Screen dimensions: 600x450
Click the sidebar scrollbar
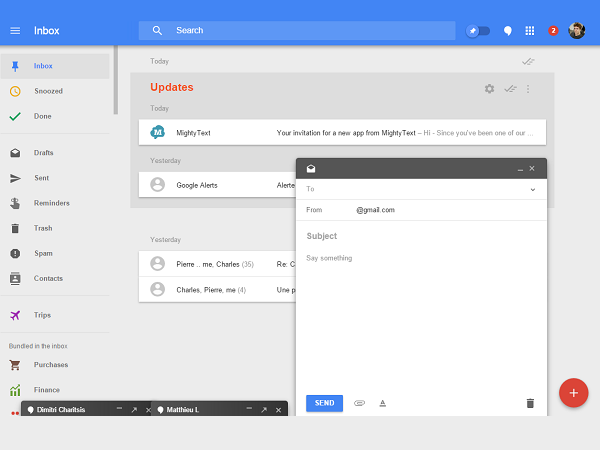click(116, 80)
